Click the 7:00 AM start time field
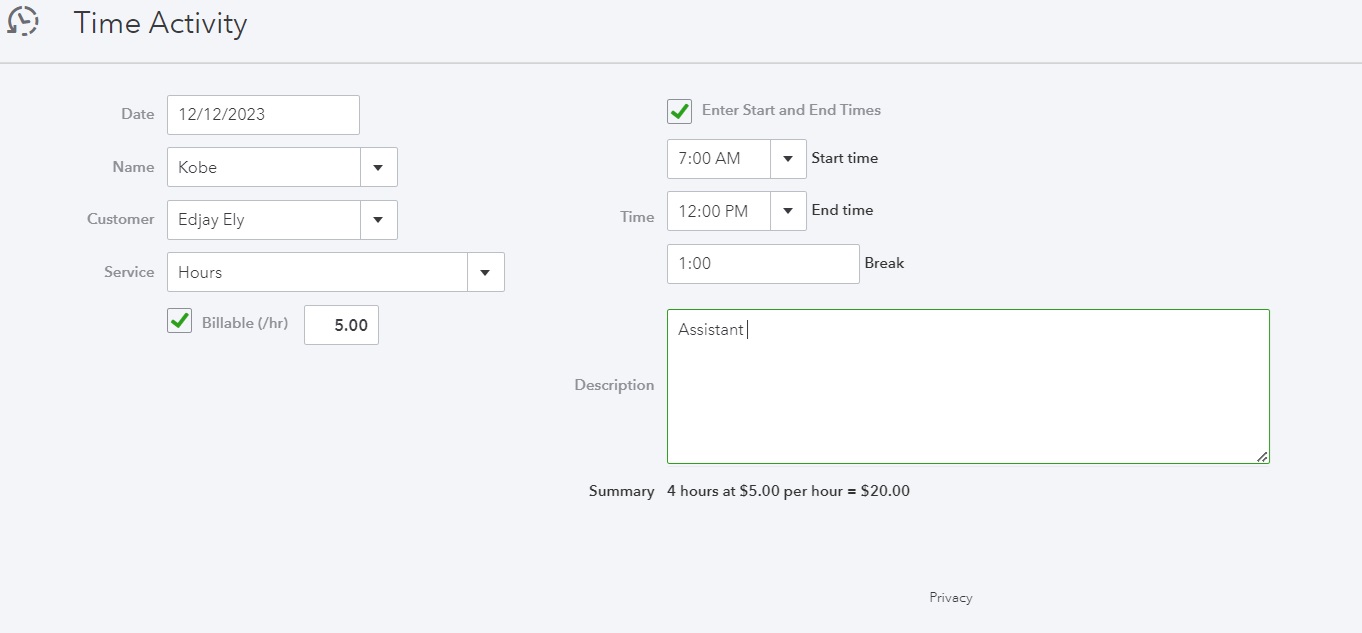 (x=719, y=158)
